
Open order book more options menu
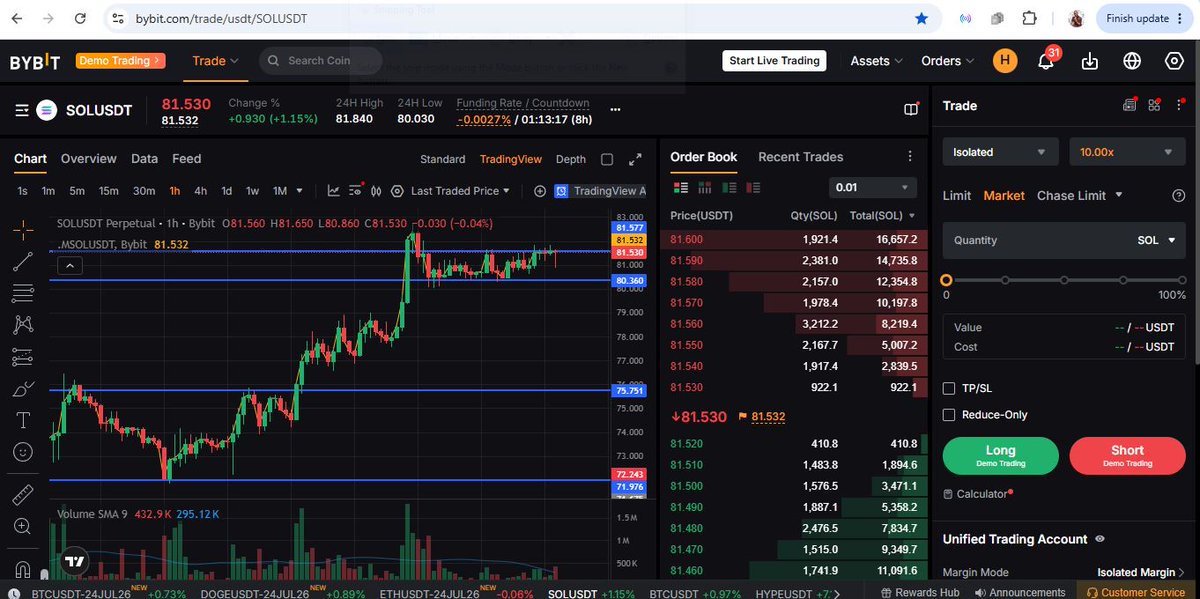(x=910, y=157)
